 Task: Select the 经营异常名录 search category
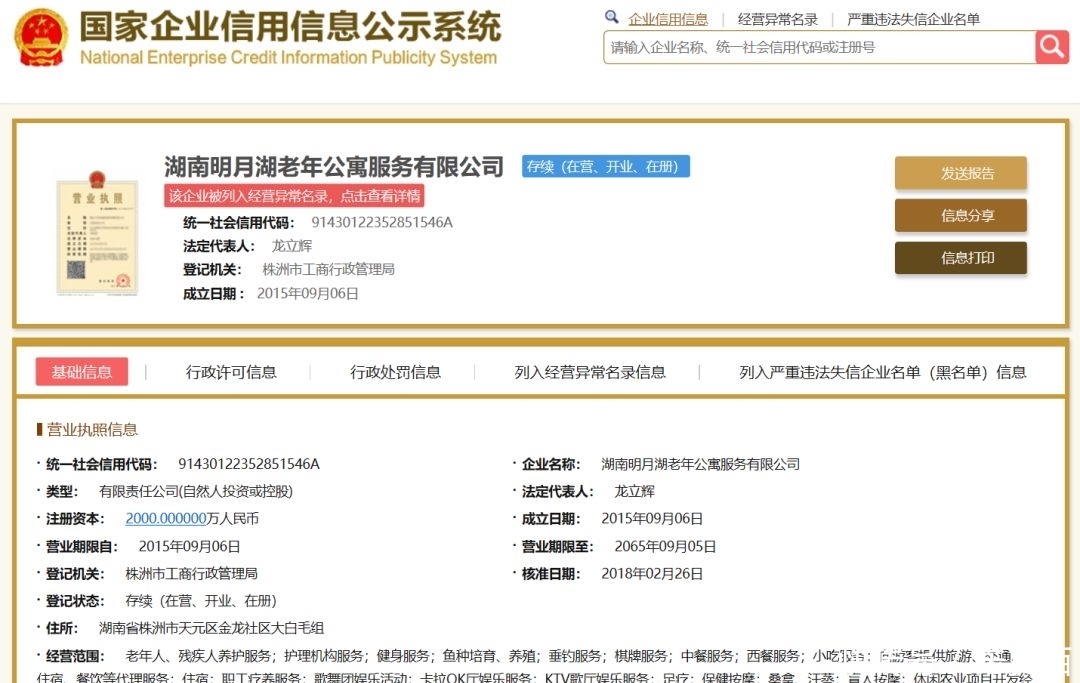coord(777,19)
